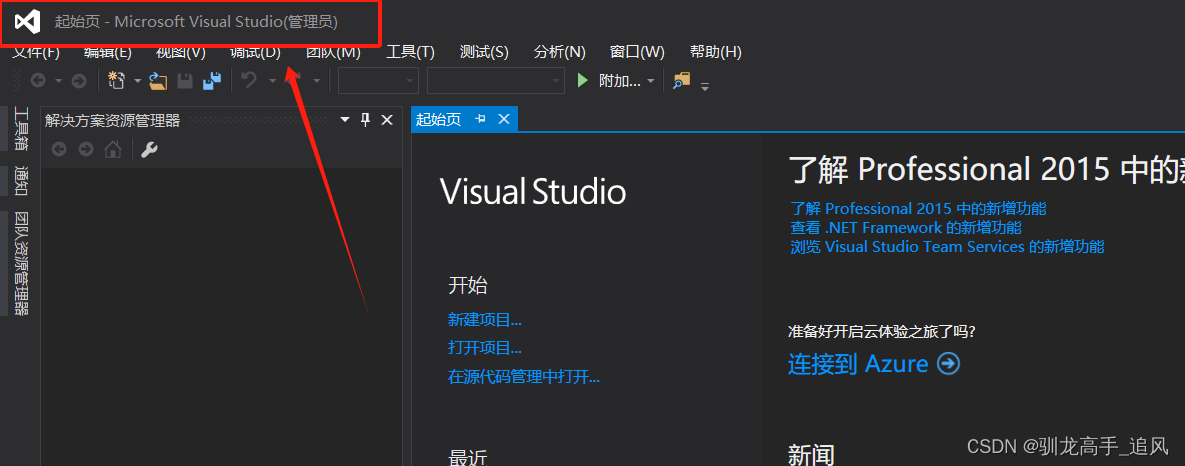Image resolution: width=1185 pixels, height=466 pixels.
Task: Expand the 附加 button dropdown arrow
Action: tap(651, 81)
